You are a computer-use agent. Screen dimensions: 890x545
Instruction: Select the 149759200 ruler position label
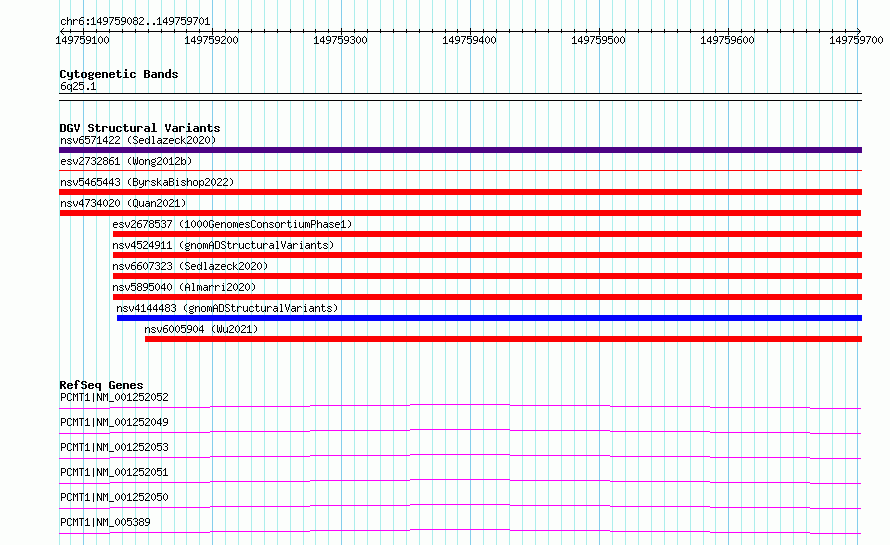tap(211, 40)
